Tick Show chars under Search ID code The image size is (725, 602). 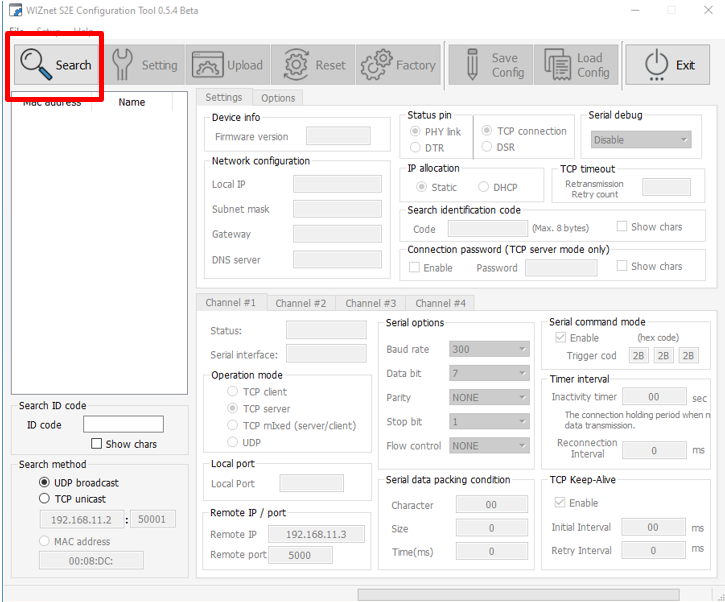97,443
